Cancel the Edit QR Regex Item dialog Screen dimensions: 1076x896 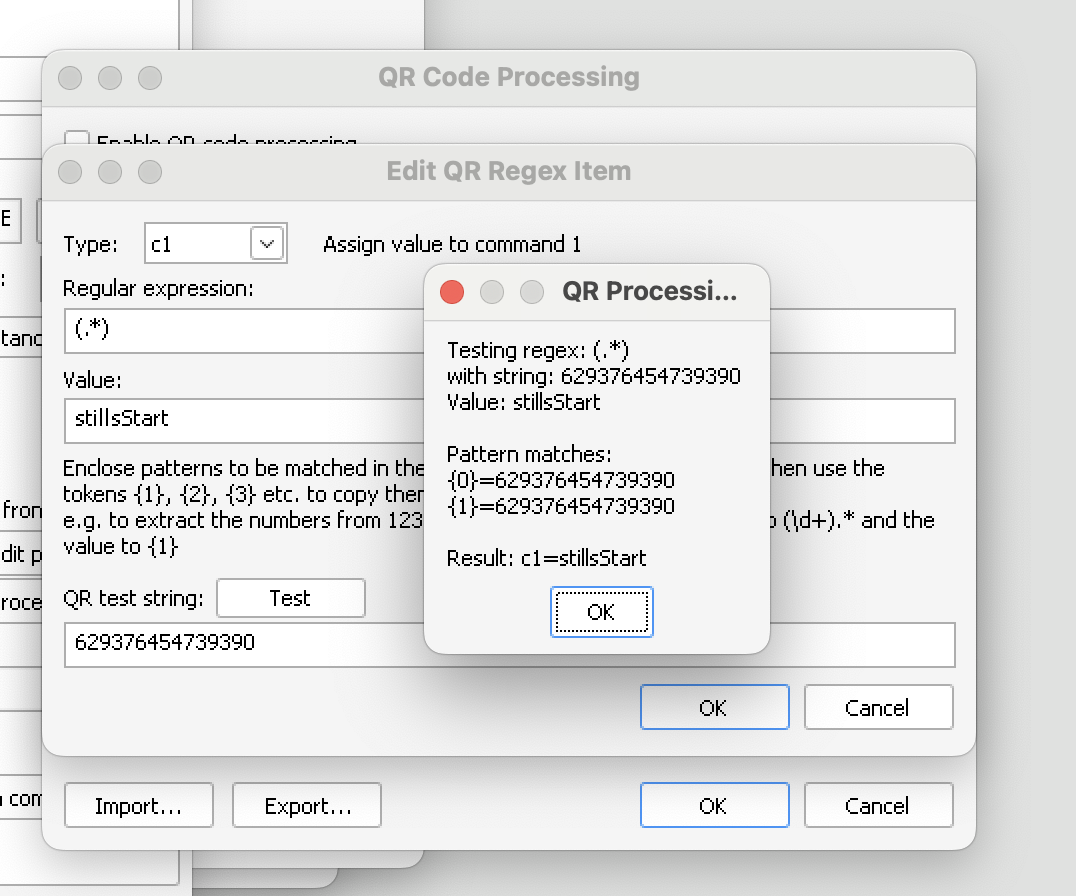(x=878, y=708)
